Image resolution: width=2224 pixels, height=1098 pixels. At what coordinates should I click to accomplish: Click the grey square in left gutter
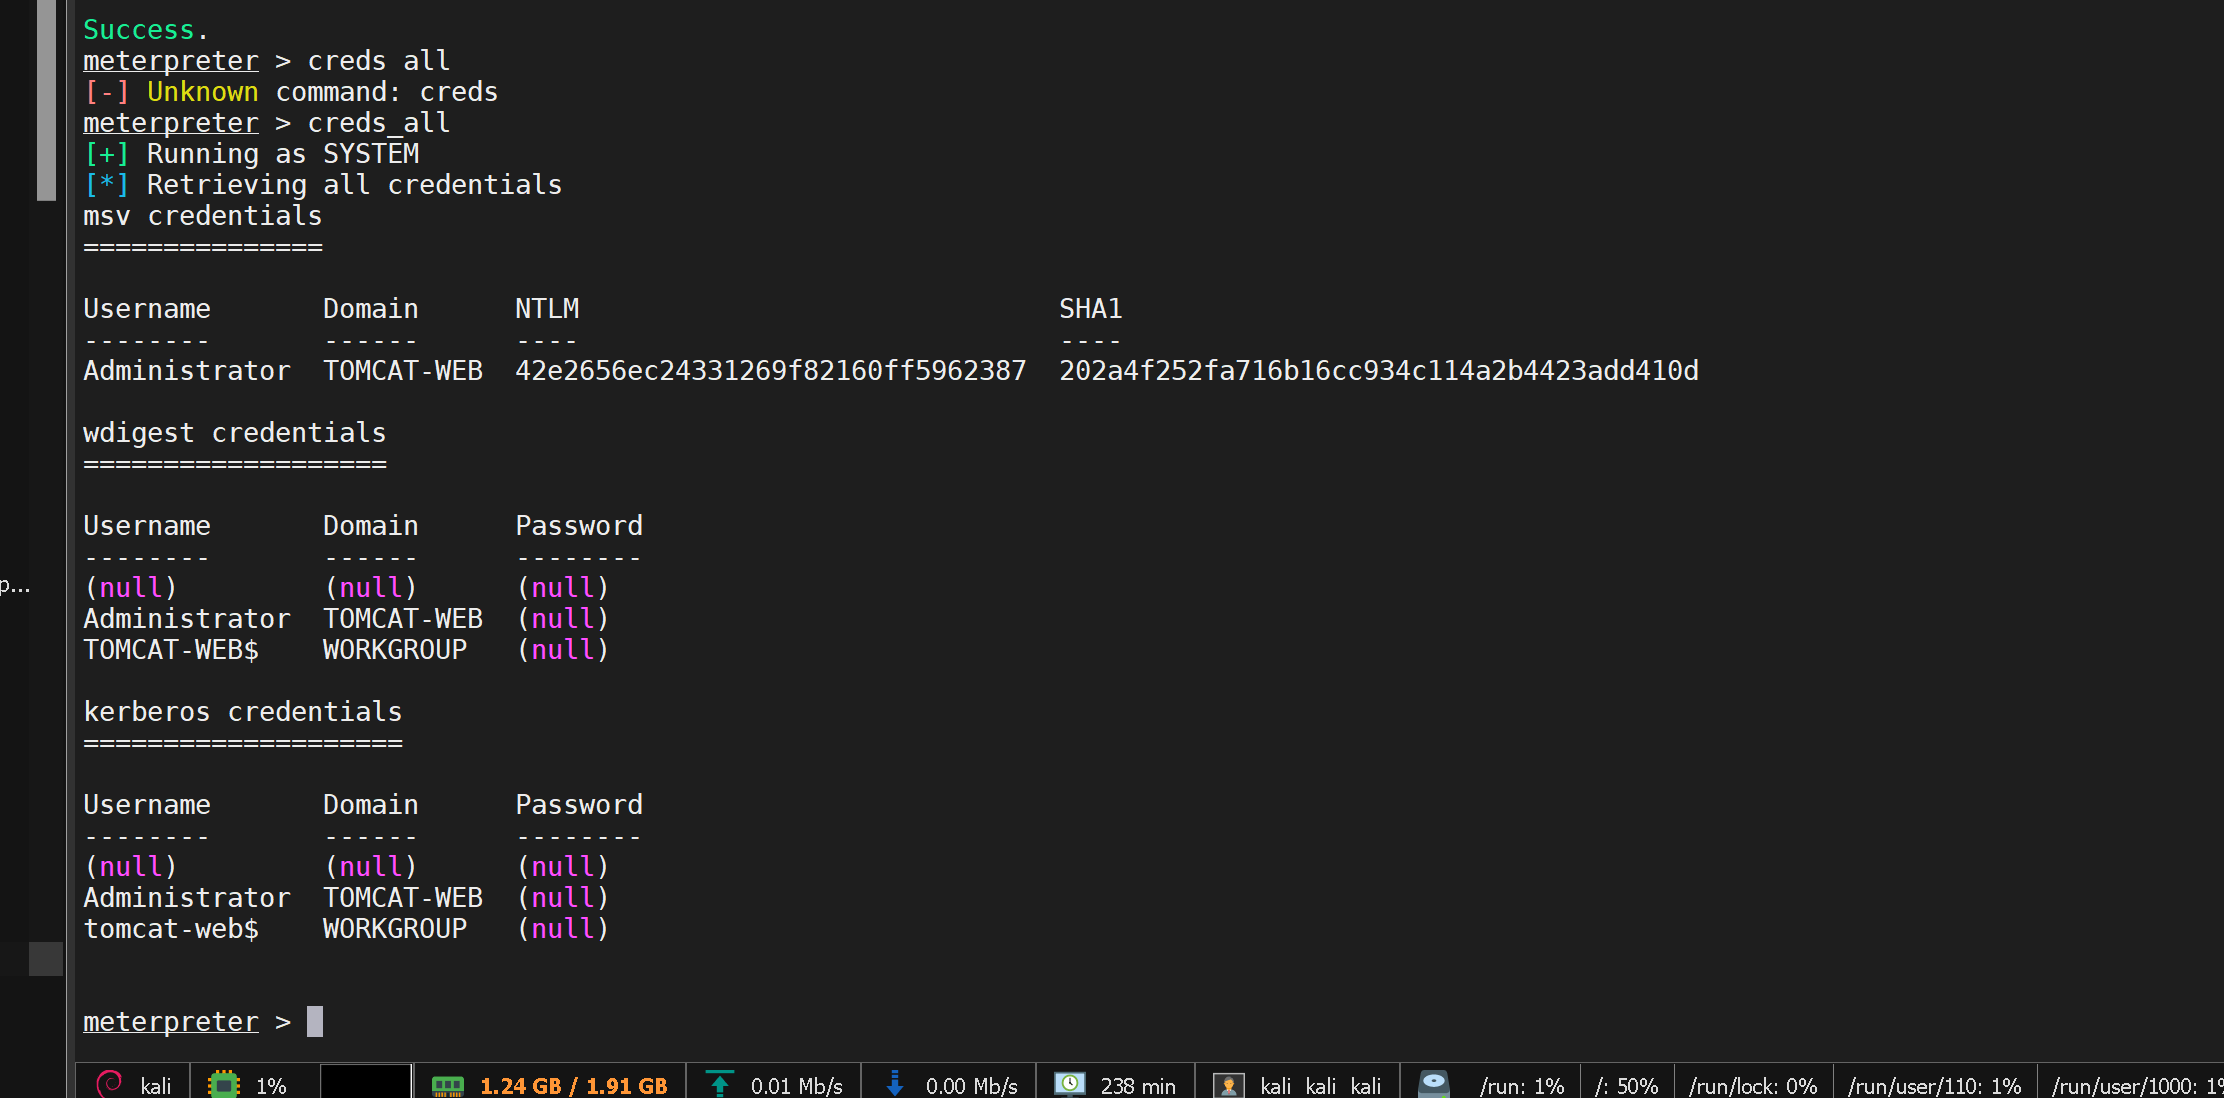click(46, 958)
